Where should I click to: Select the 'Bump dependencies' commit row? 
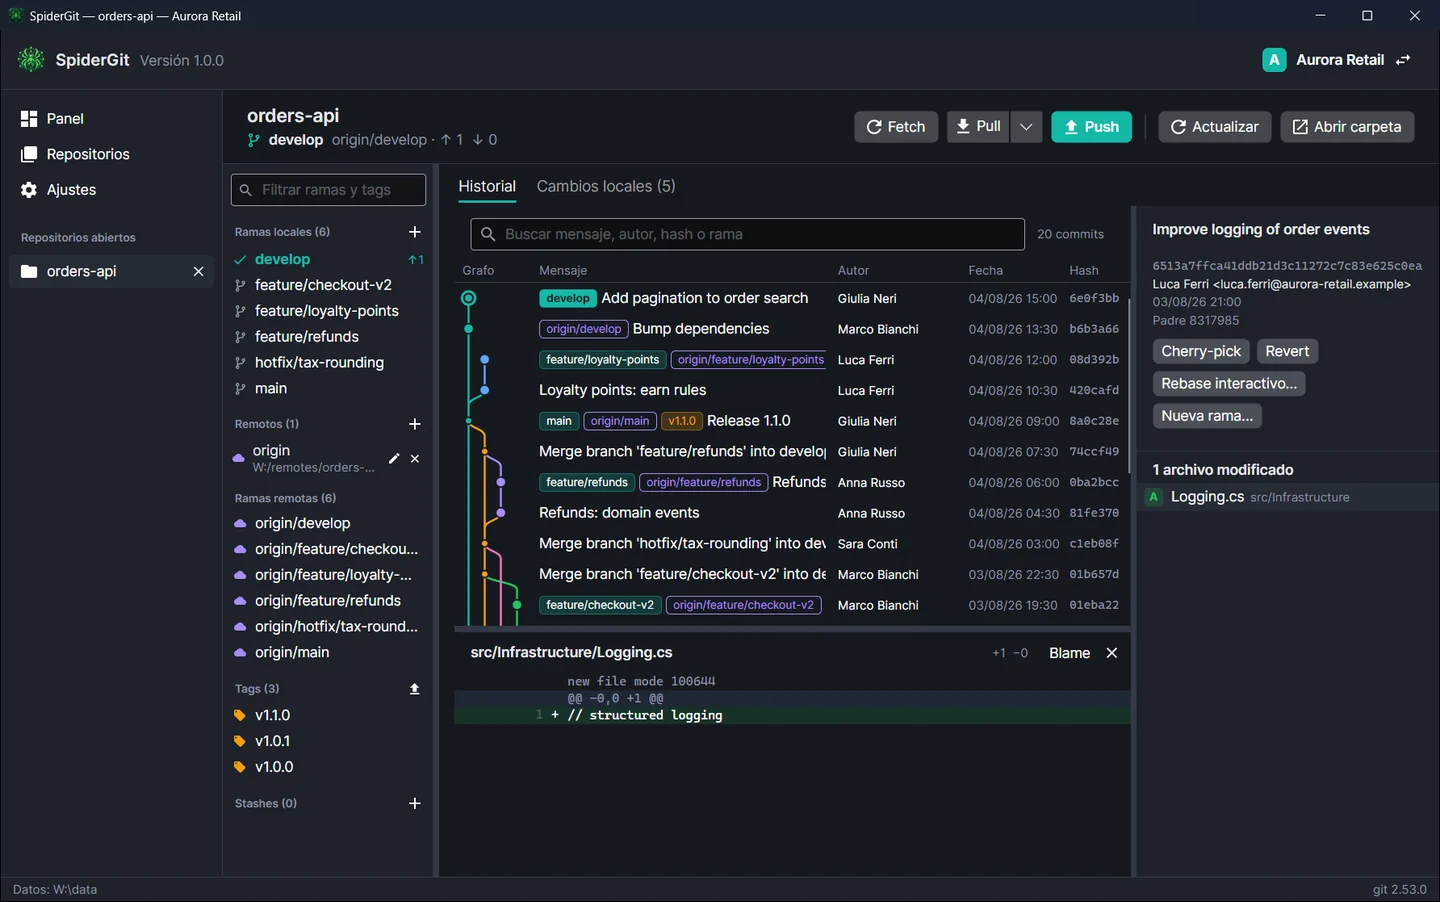pyautogui.click(x=791, y=329)
